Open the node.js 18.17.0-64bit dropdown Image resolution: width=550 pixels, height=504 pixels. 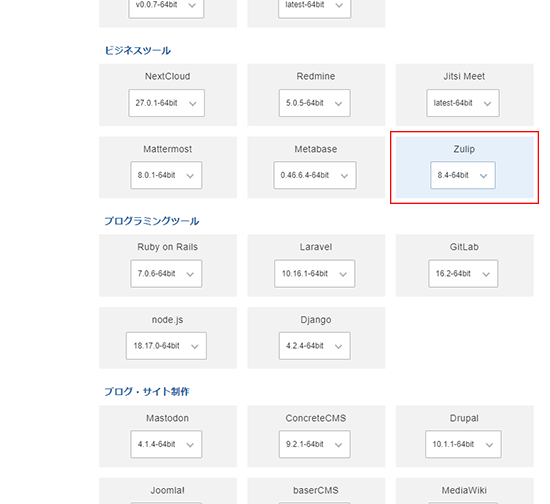tap(166, 346)
